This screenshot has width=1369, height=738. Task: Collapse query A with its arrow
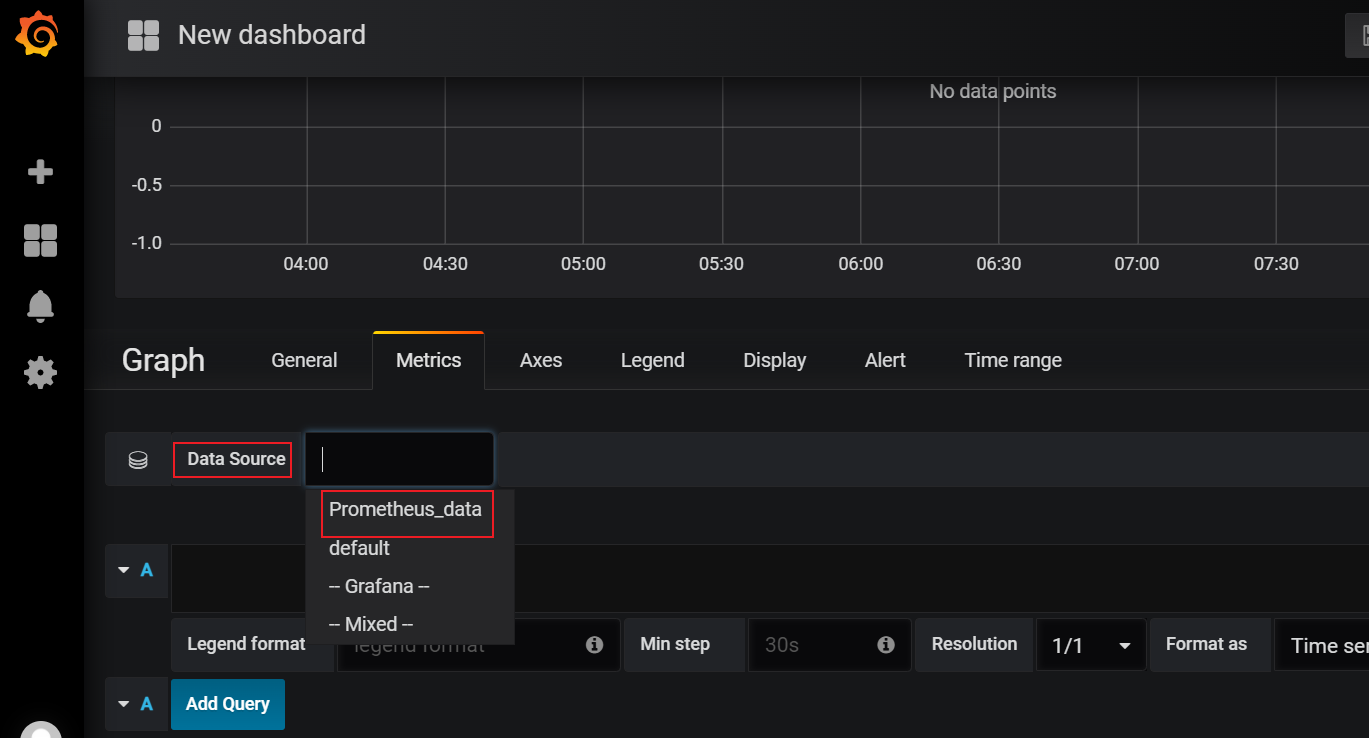(x=124, y=570)
